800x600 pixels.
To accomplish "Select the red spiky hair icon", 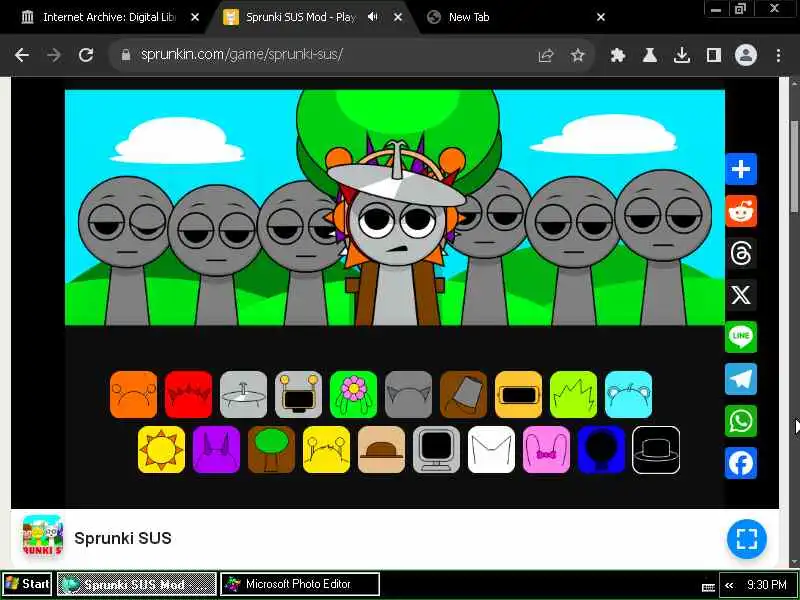I will (x=188, y=394).
